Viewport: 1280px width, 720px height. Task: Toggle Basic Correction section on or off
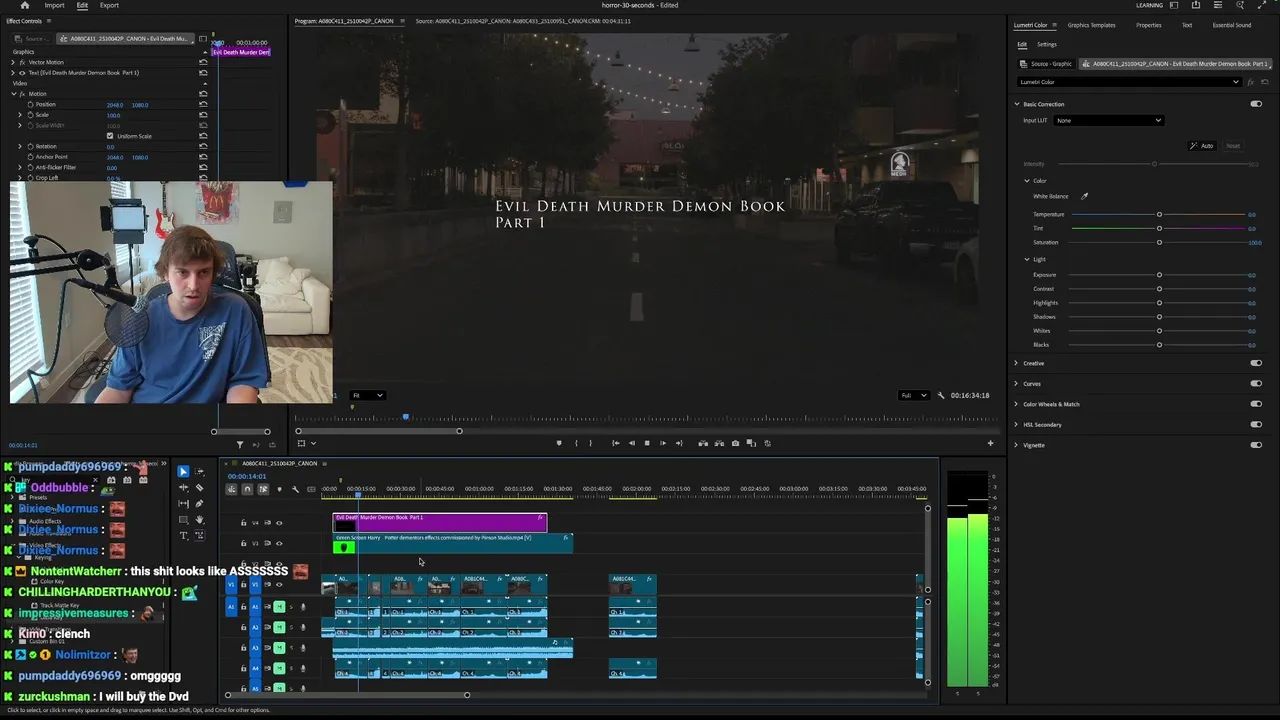tap(1256, 104)
